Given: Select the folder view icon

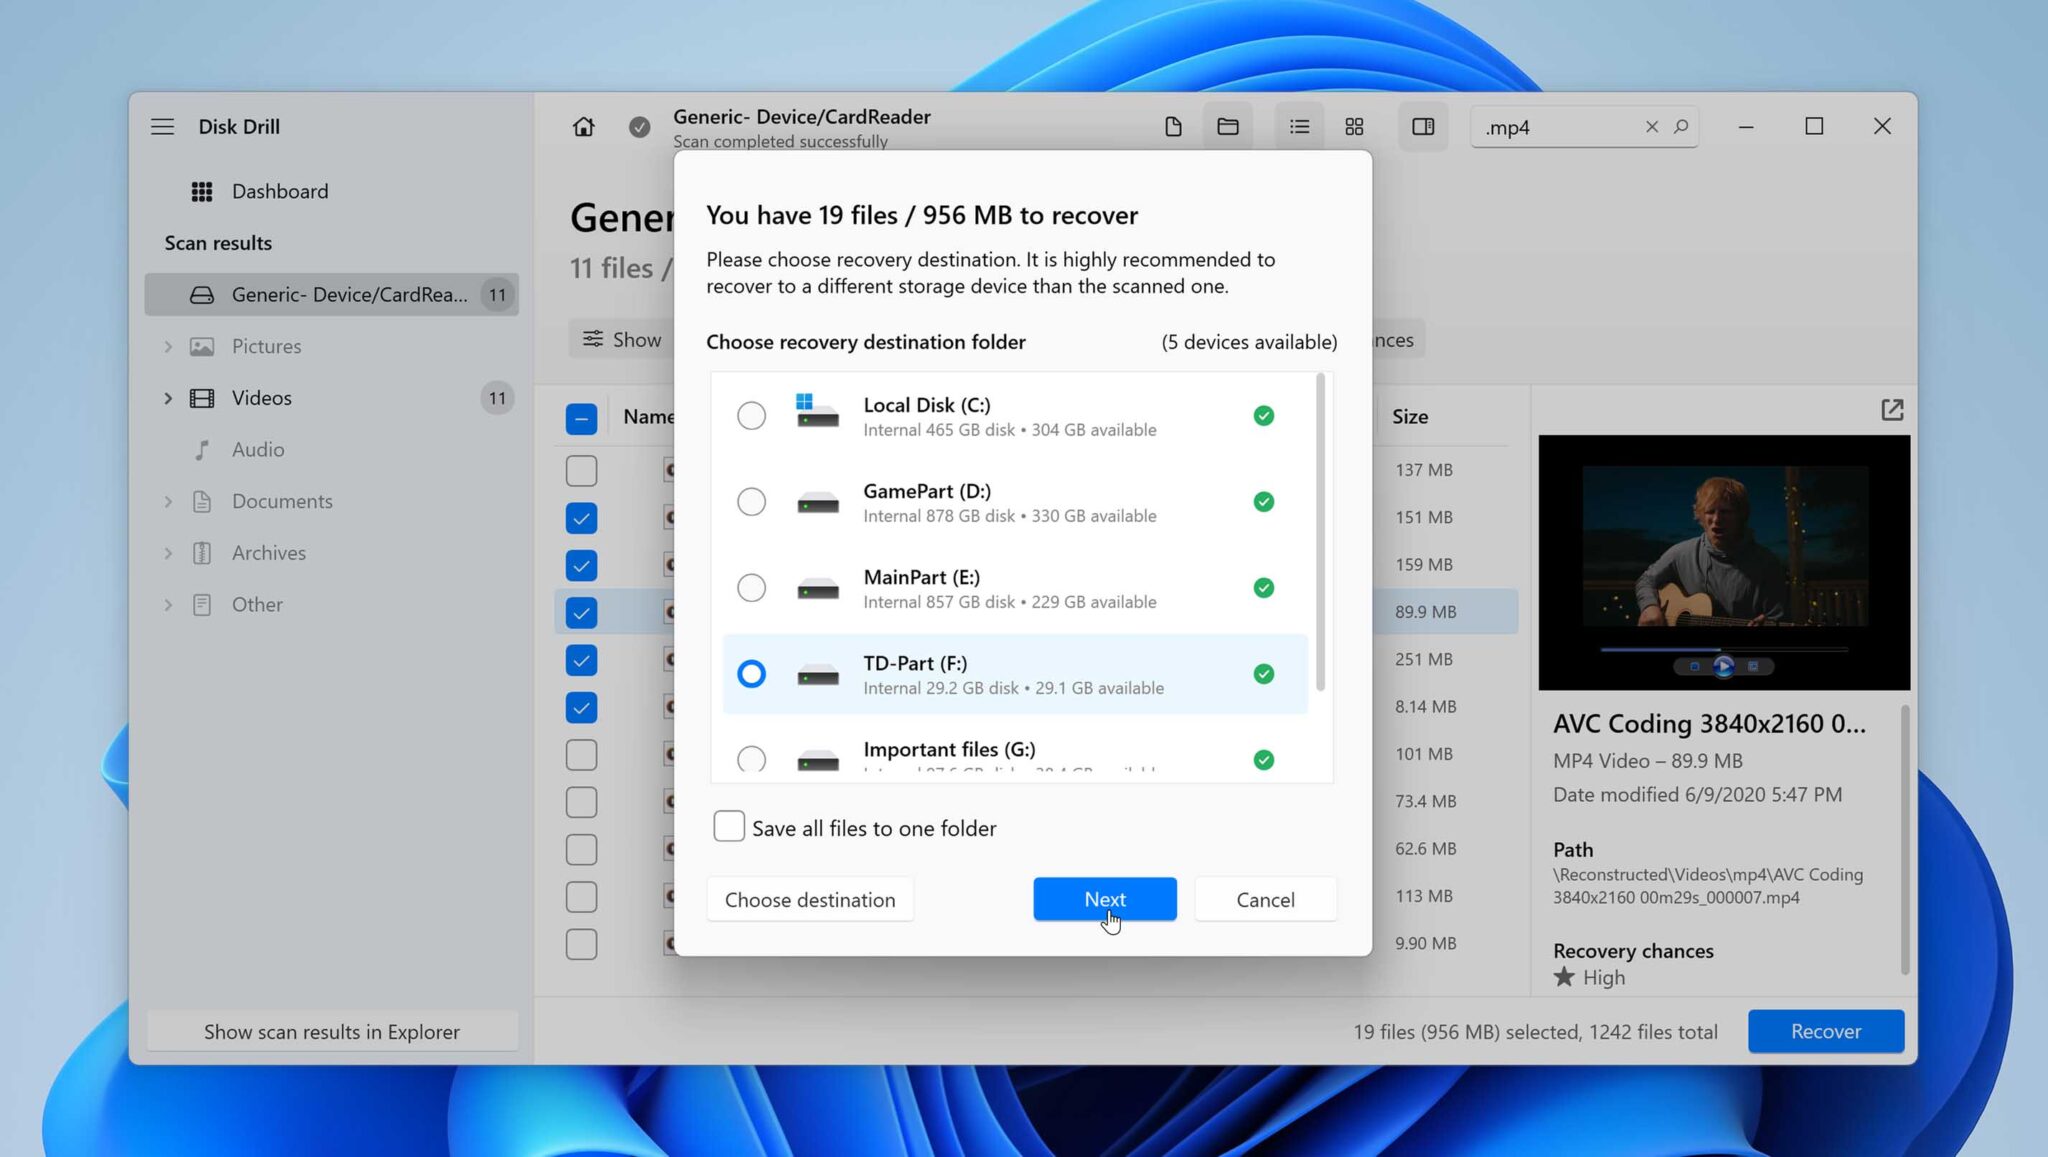Looking at the screenshot, I should 1228,126.
